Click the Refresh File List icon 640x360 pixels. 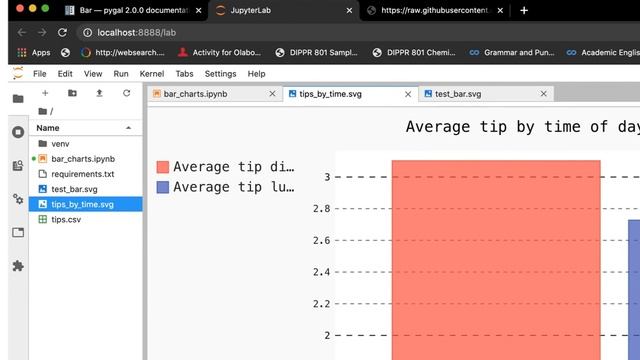[x=127, y=93]
